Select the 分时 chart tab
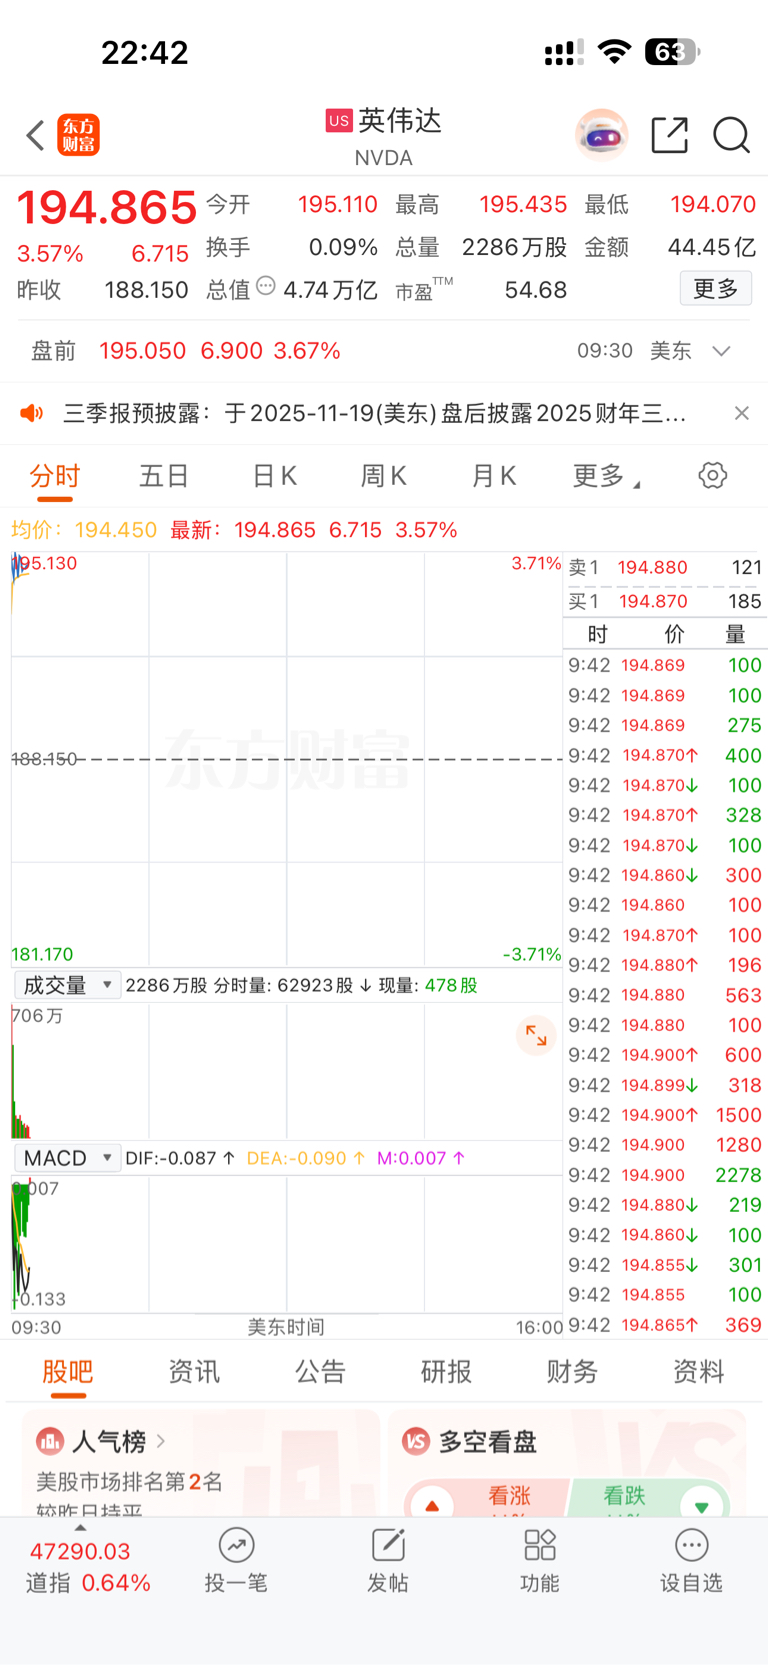 54,476
